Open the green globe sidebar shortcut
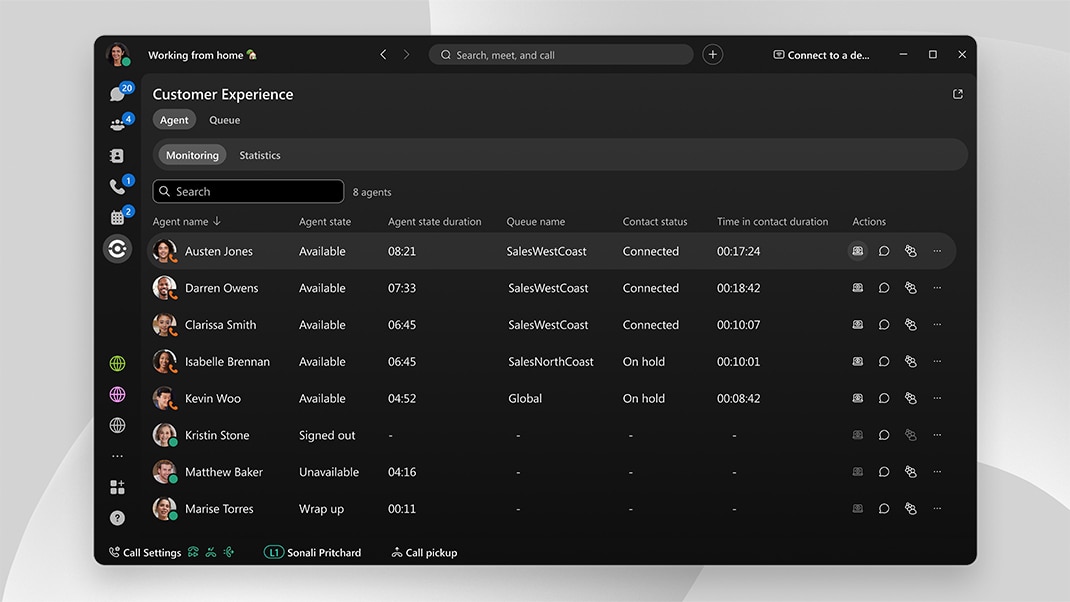 click(117, 363)
